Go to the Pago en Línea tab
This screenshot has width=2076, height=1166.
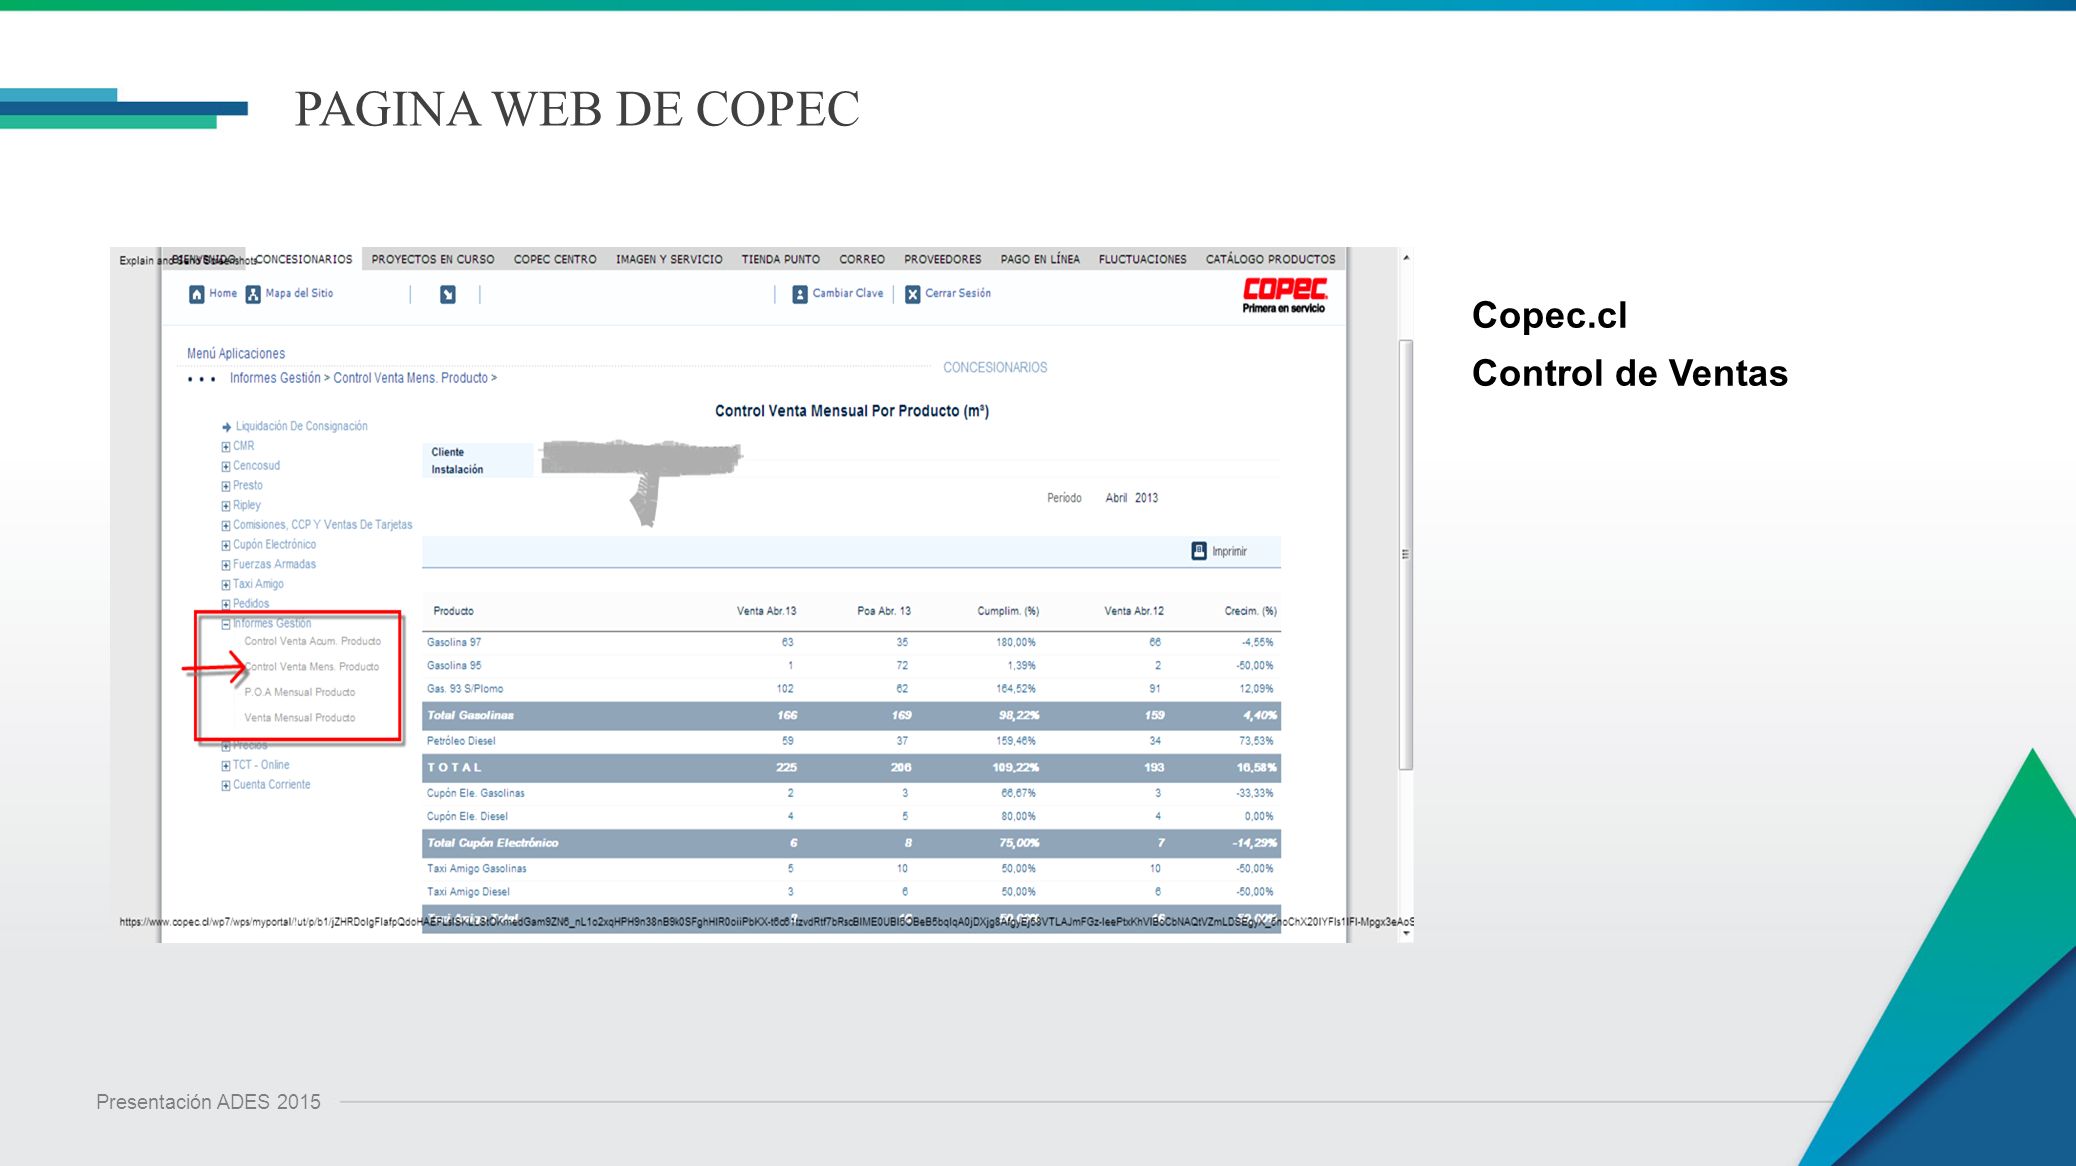tap(1040, 259)
